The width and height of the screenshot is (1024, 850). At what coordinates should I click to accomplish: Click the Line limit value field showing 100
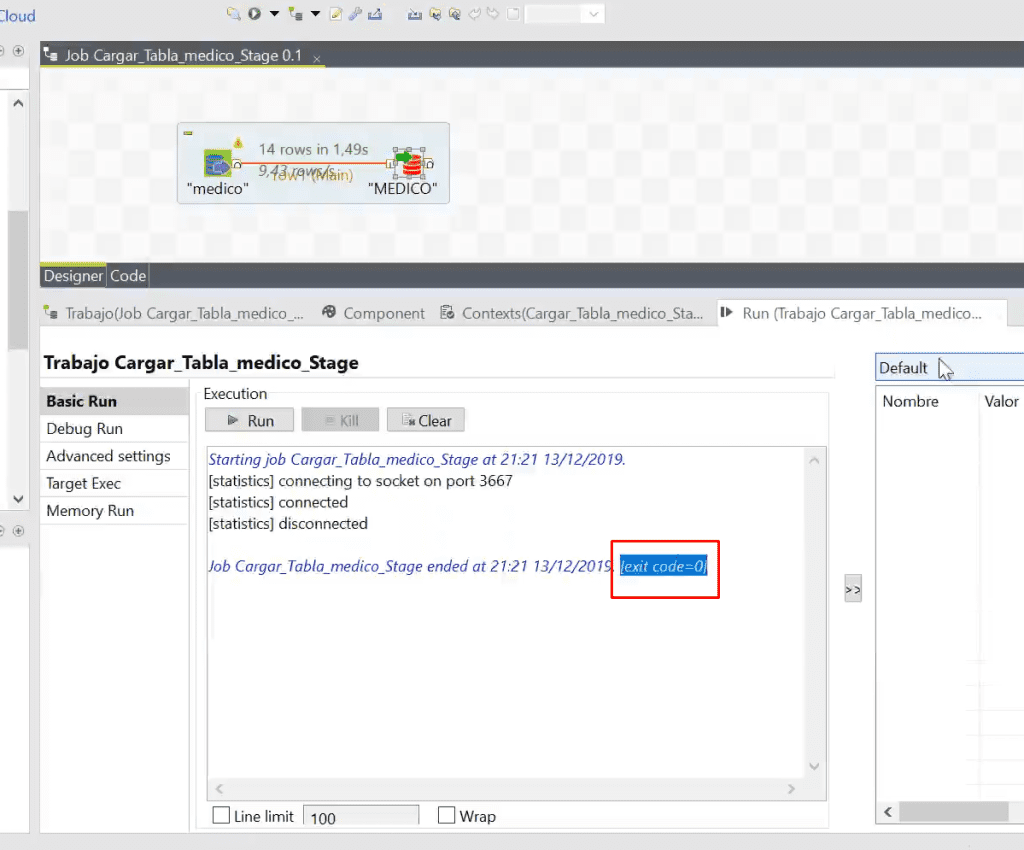click(361, 816)
